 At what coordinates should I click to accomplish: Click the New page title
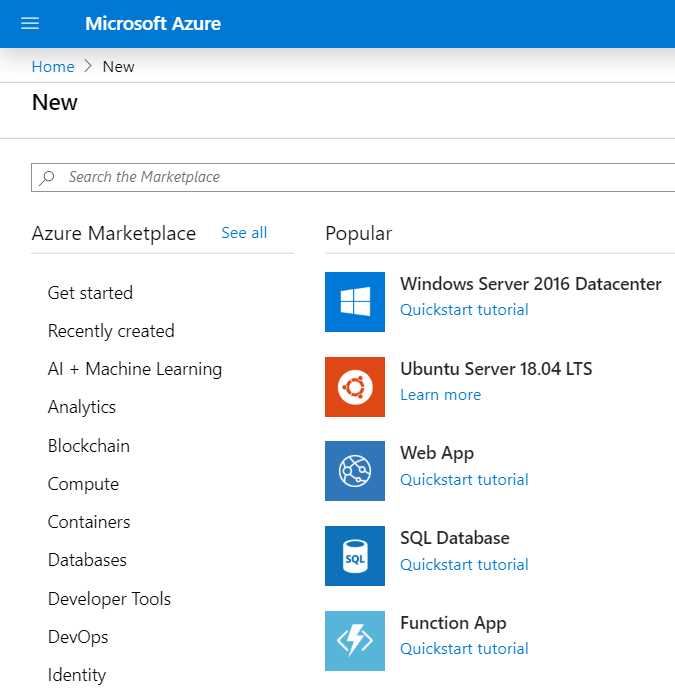[x=55, y=102]
